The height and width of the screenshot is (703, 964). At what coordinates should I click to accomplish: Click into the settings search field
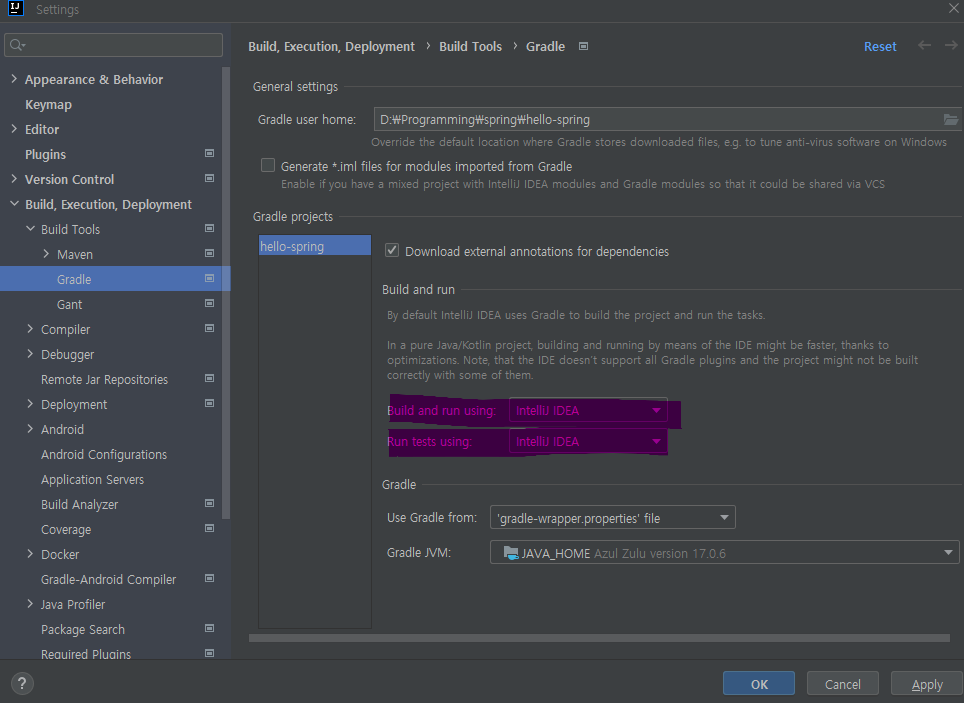pos(113,45)
